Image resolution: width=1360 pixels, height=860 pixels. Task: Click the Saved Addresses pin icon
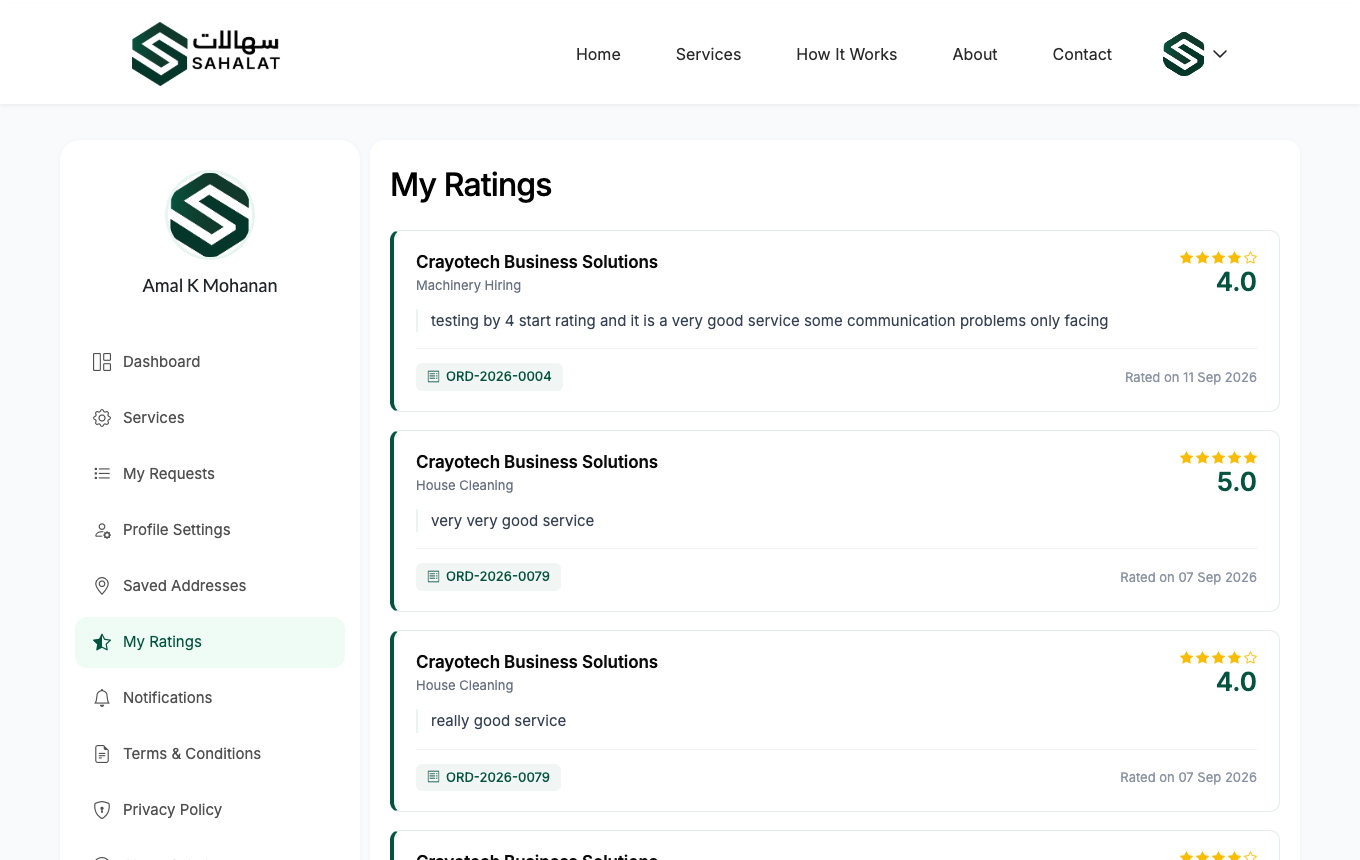point(102,586)
